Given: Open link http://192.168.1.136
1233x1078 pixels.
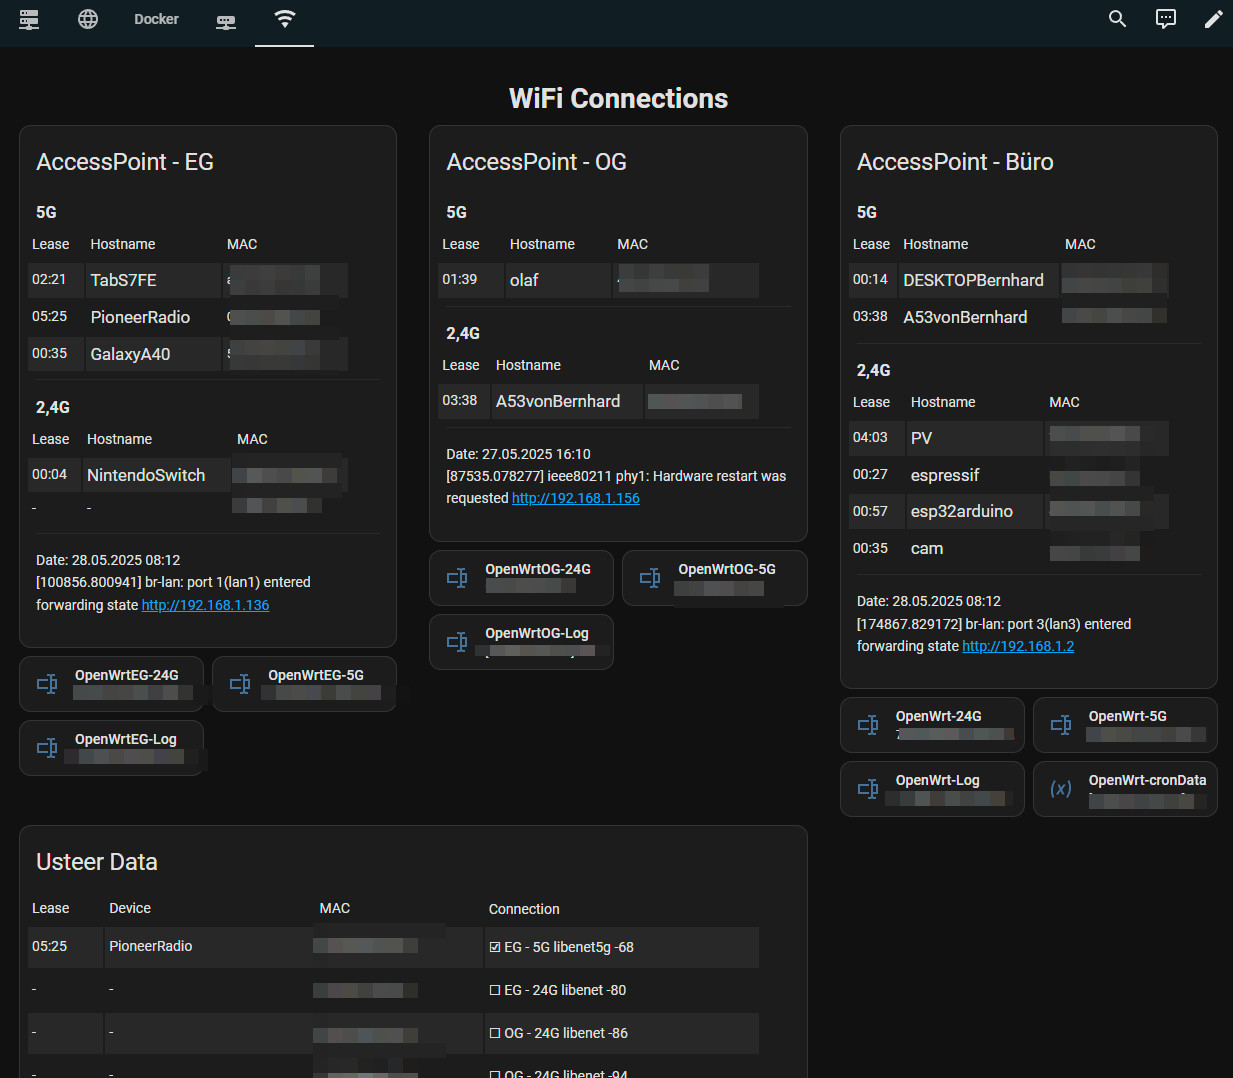Looking at the screenshot, I should 205,605.
